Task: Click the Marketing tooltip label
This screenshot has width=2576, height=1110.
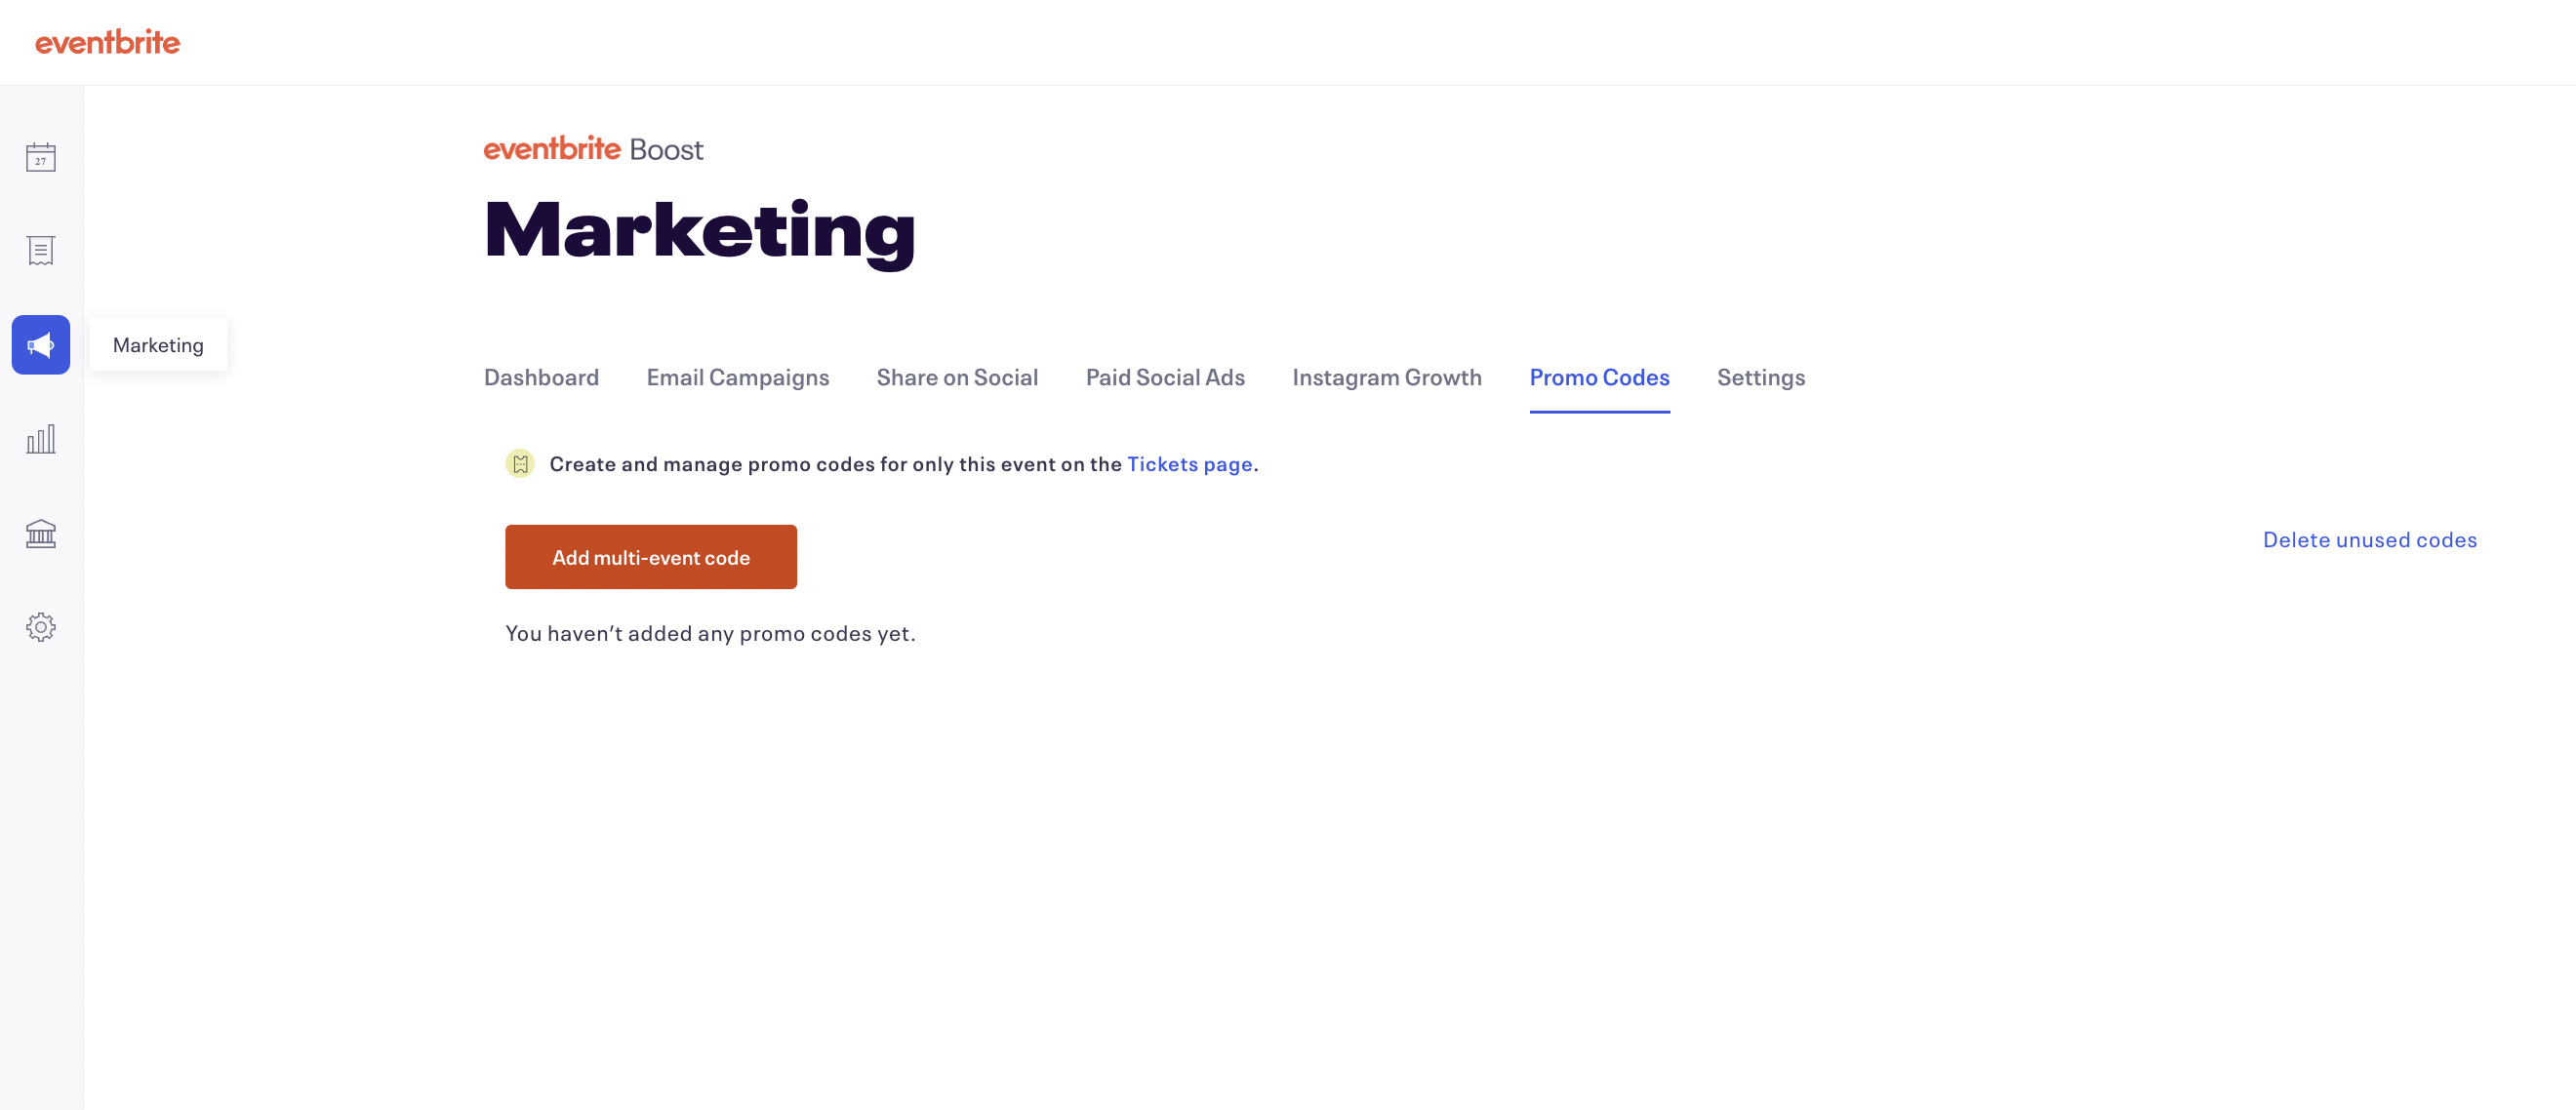Action: click(x=158, y=345)
